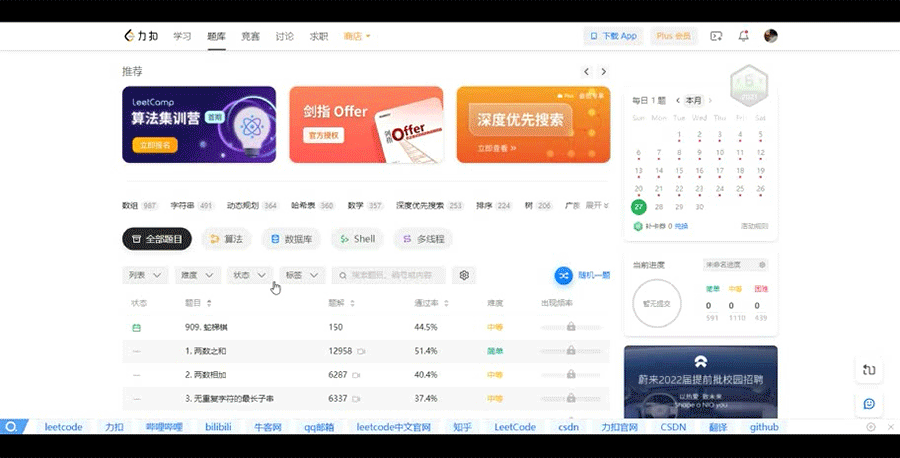Open the 未命名进度 progress selector

coord(735,265)
